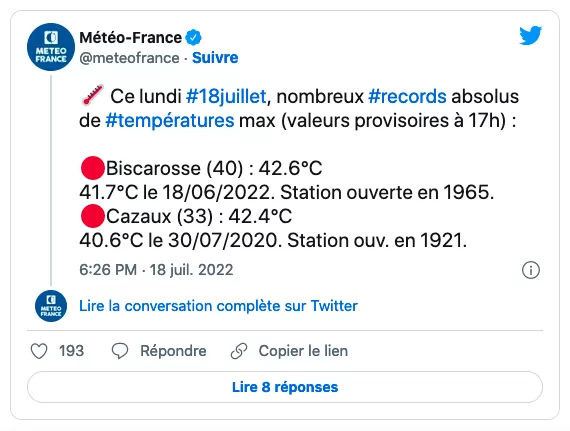The image size is (570, 431).
Task: Open the #records hashtag
Action: pyautogui.click(x=407, y=97)
